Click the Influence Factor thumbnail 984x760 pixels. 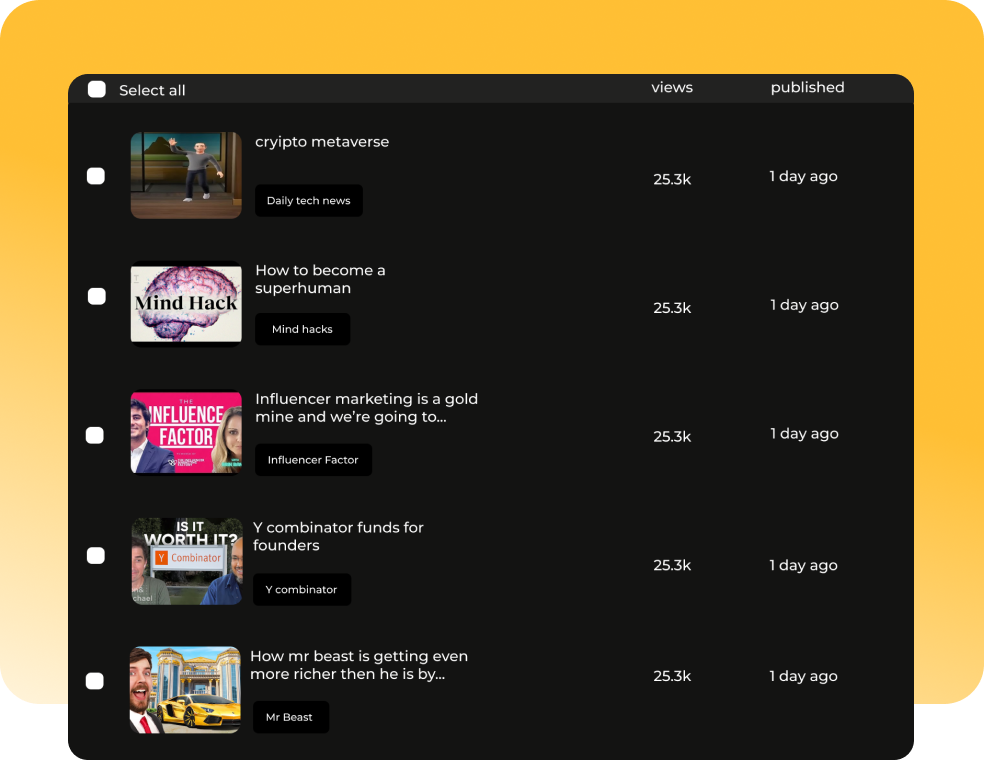(186, 432)
